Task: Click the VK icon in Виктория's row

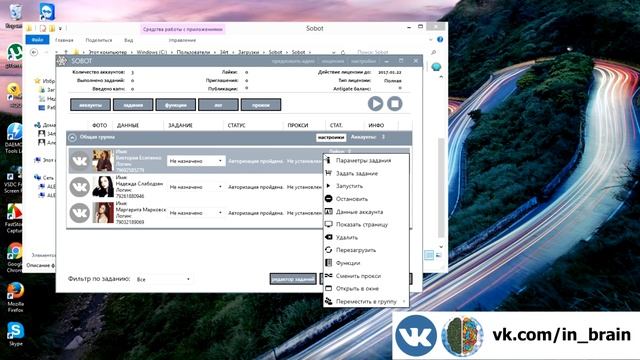Action: (x=79, y=160)
